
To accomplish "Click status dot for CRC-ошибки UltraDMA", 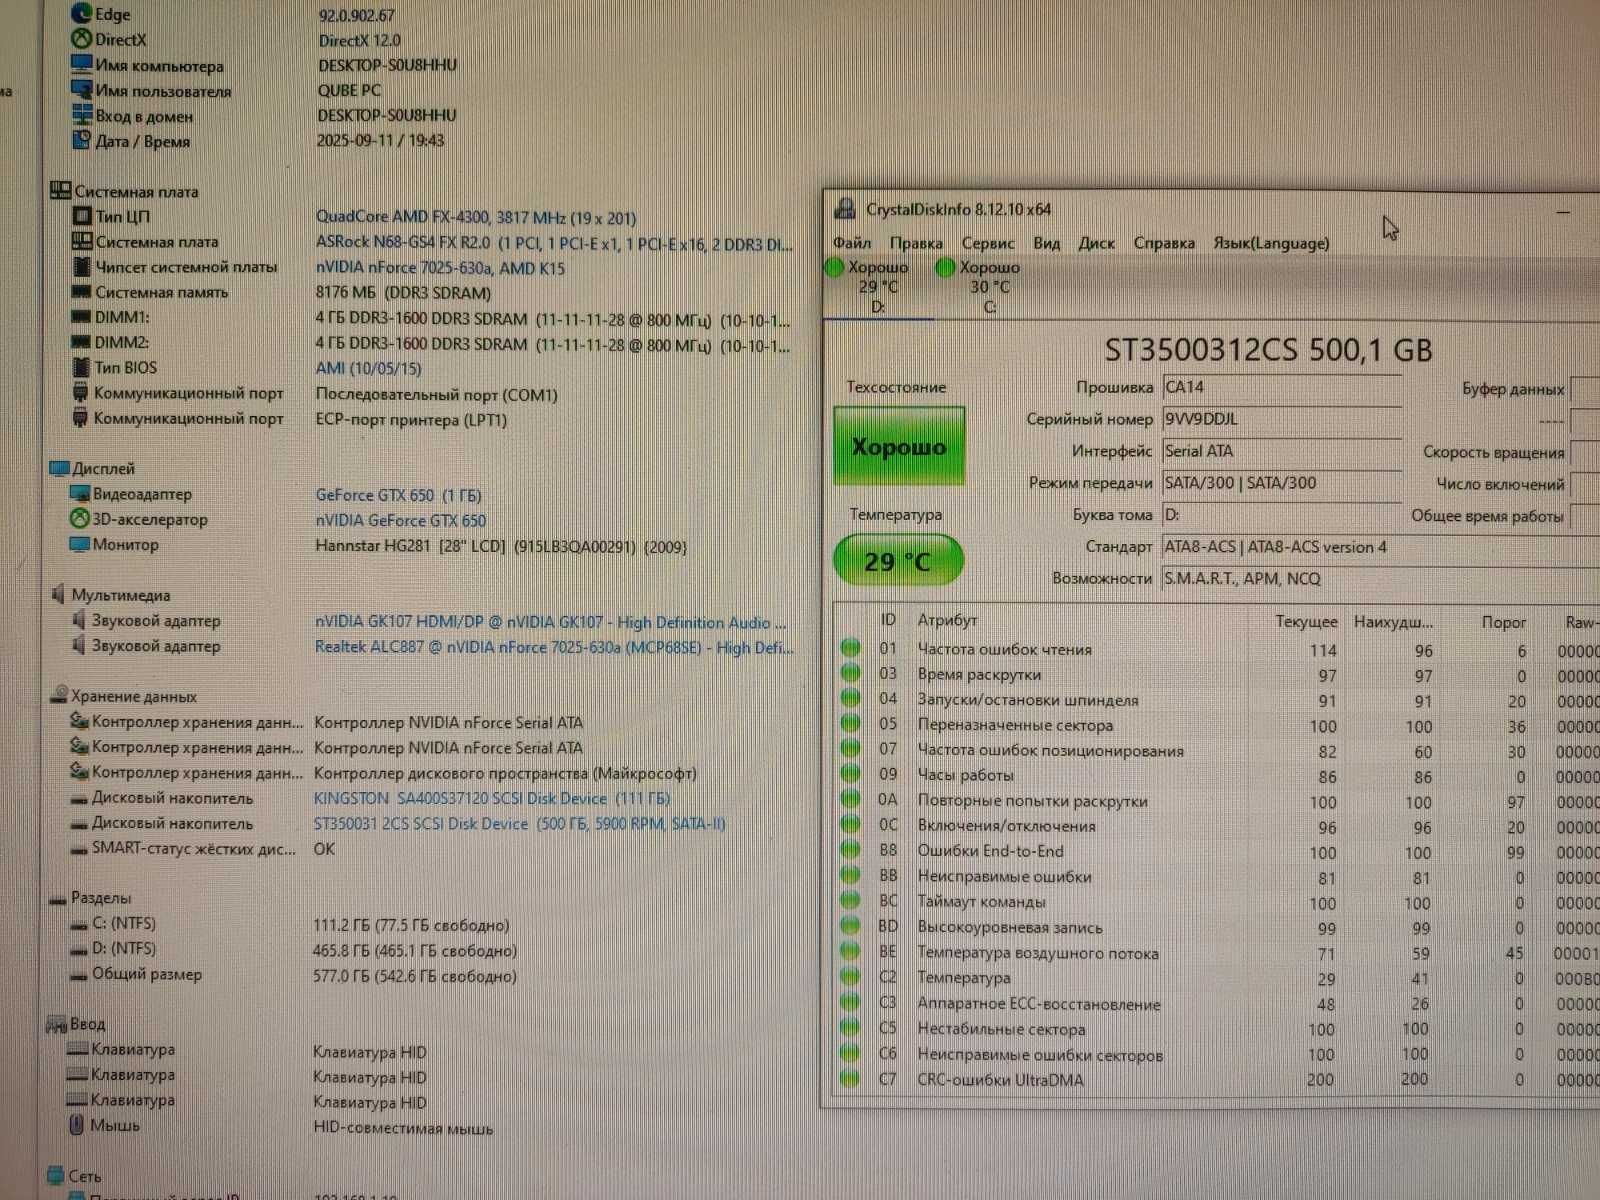I will coord(850,1079).
